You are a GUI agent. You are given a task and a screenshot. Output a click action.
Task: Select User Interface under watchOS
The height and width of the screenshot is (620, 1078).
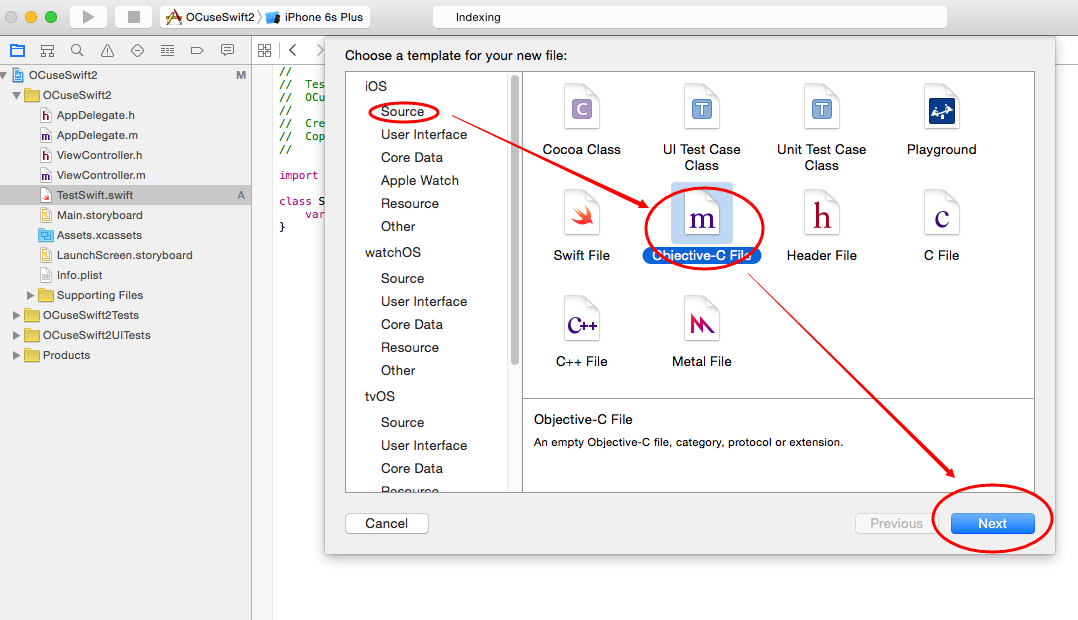(424, 301)
